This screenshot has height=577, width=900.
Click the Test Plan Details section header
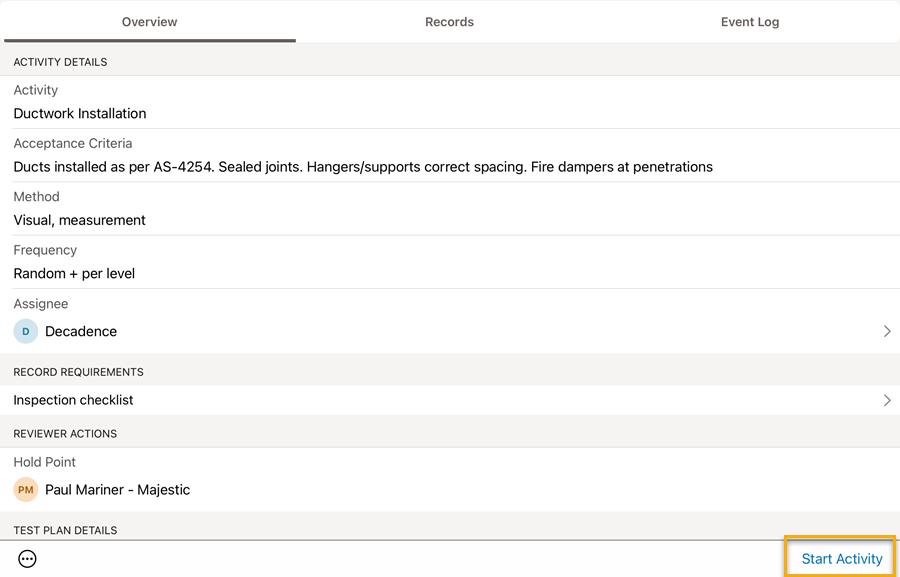coord(65,530)
